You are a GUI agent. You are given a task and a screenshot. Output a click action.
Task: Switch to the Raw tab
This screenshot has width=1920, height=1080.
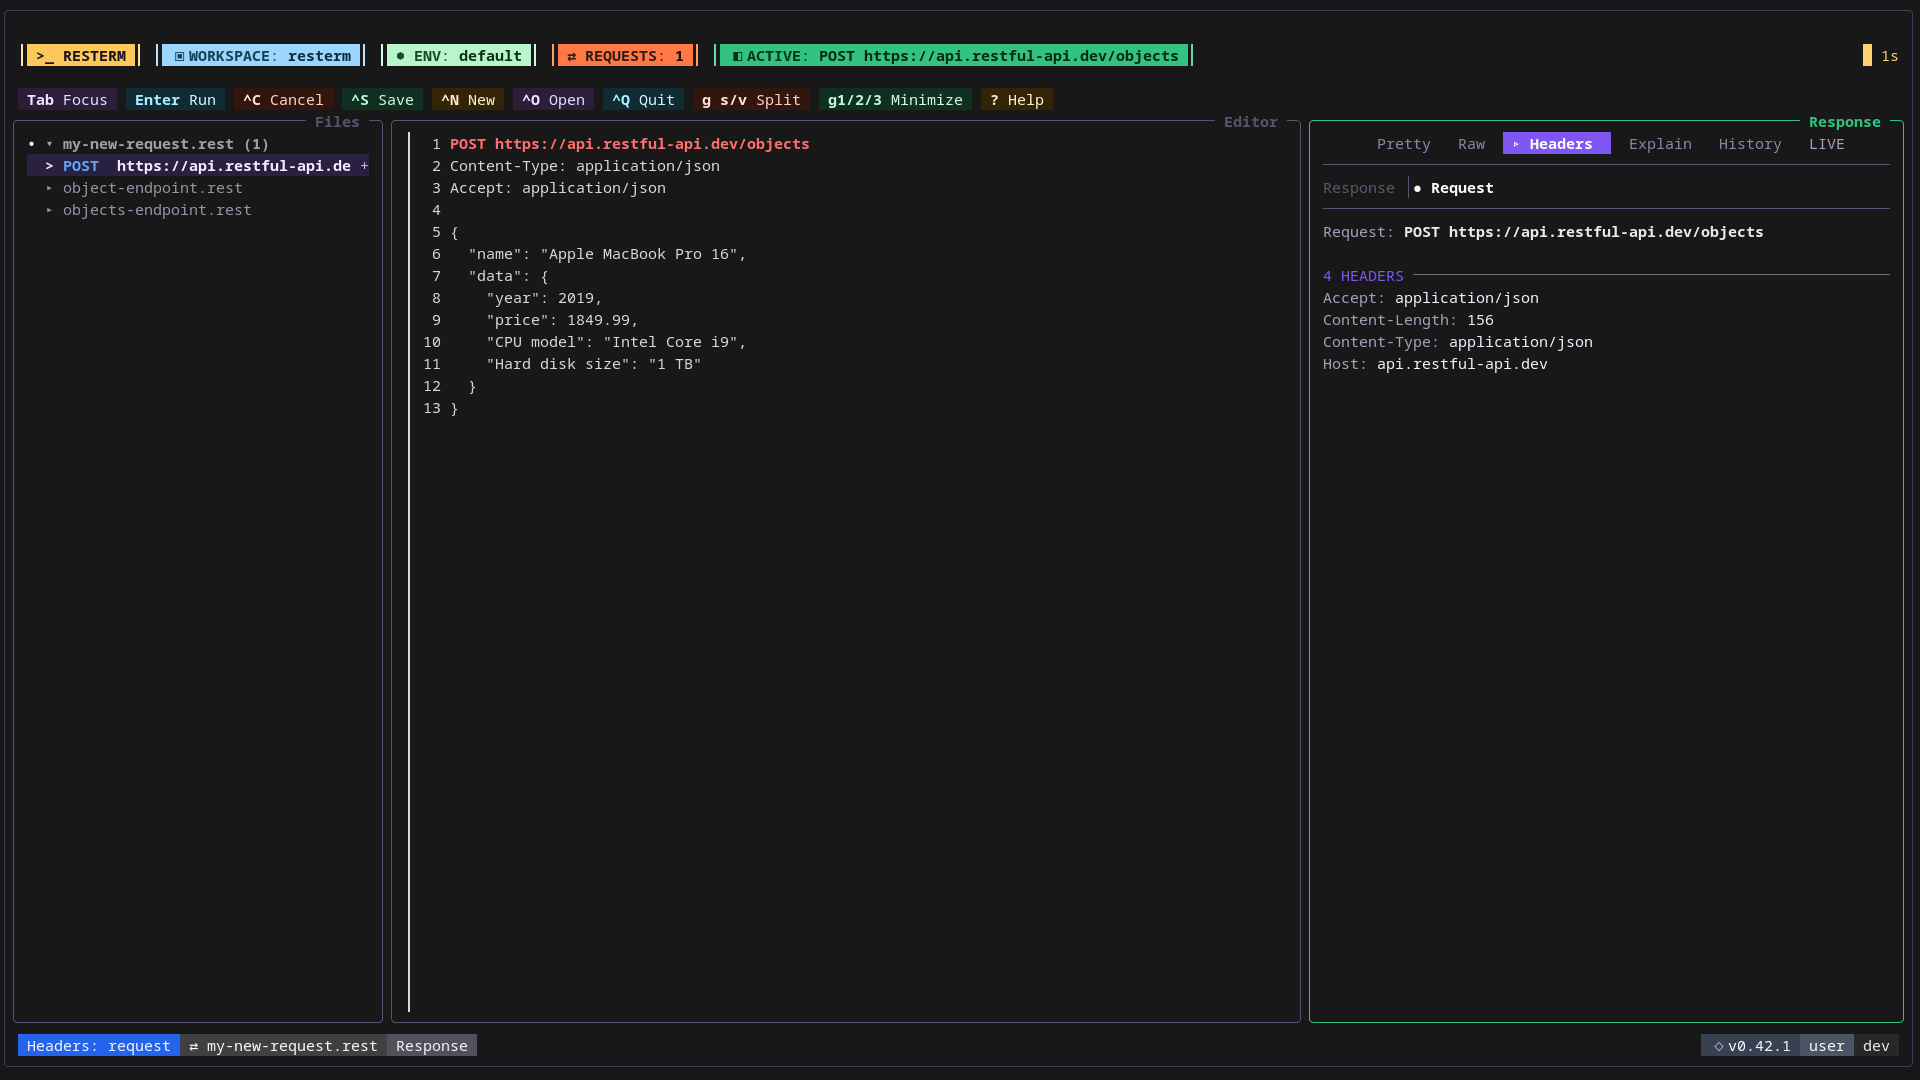pyautogui.click(x=1472, y=144)
